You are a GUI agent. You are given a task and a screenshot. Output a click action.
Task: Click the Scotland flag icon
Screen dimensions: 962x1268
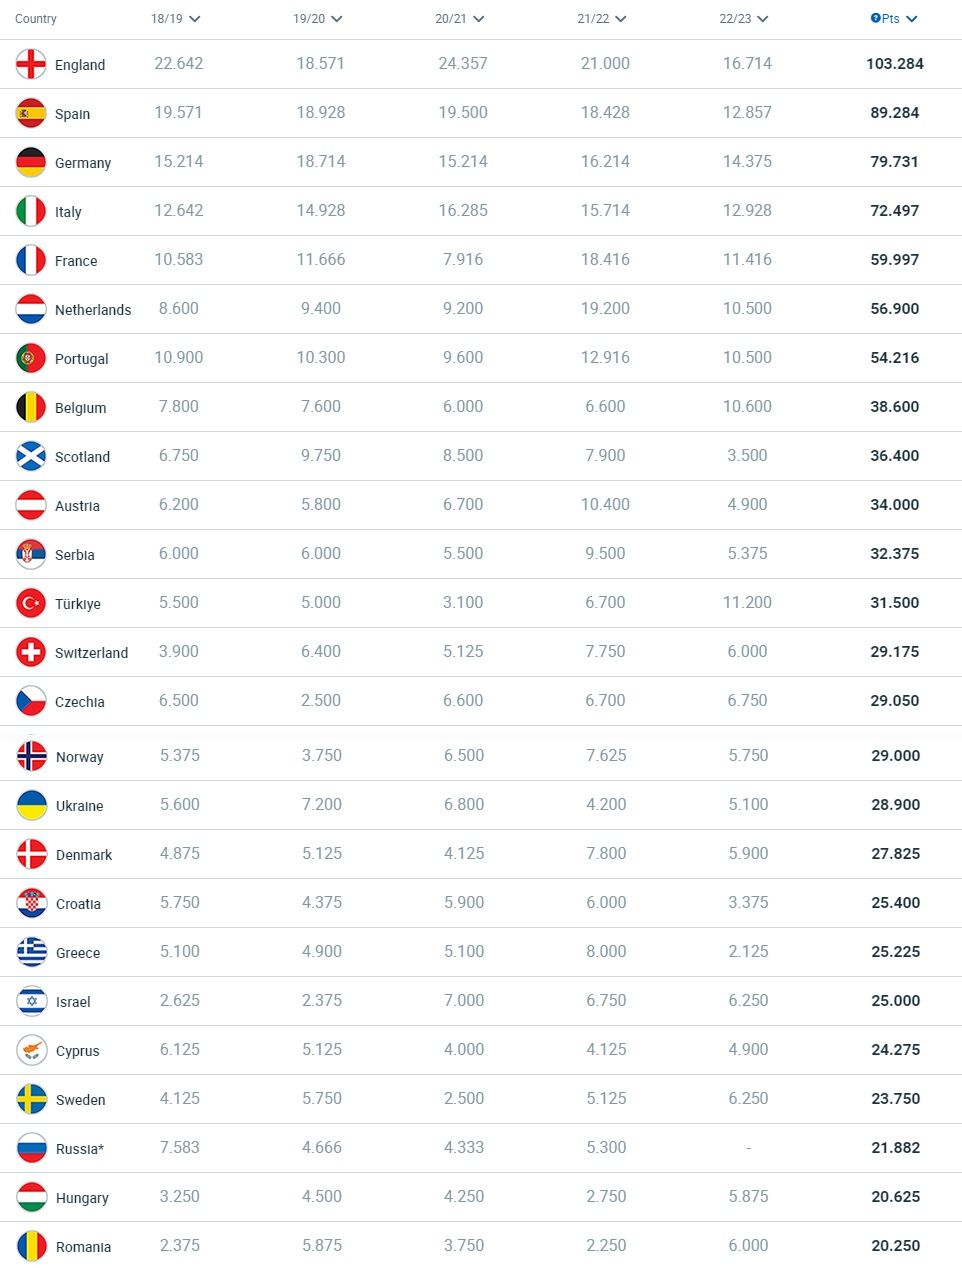(31, 456)
